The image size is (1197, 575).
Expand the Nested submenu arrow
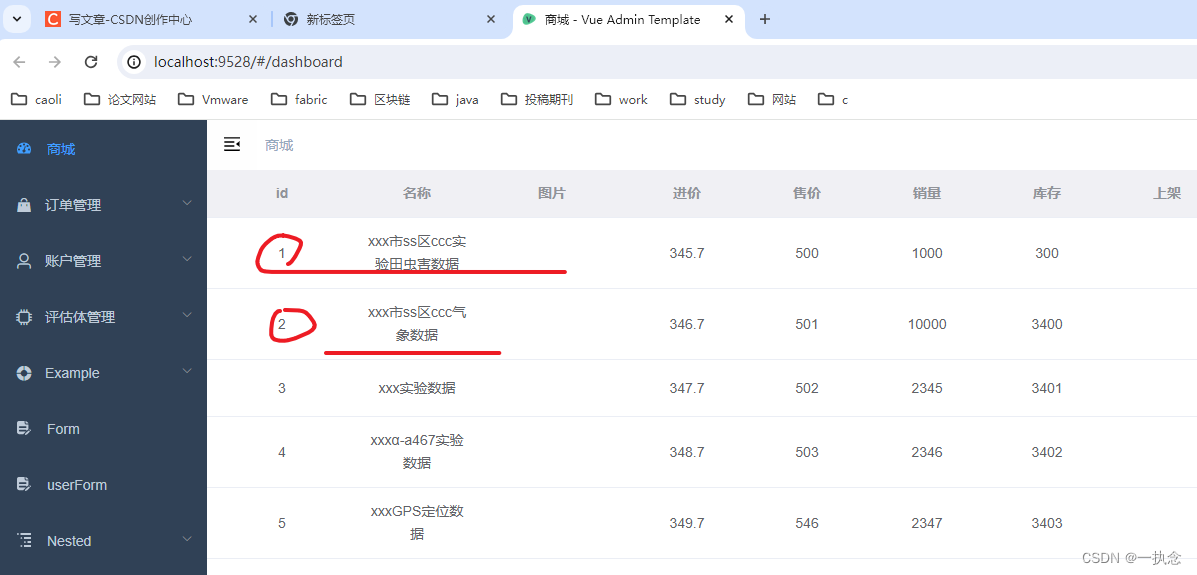click(x=187, y=539)
